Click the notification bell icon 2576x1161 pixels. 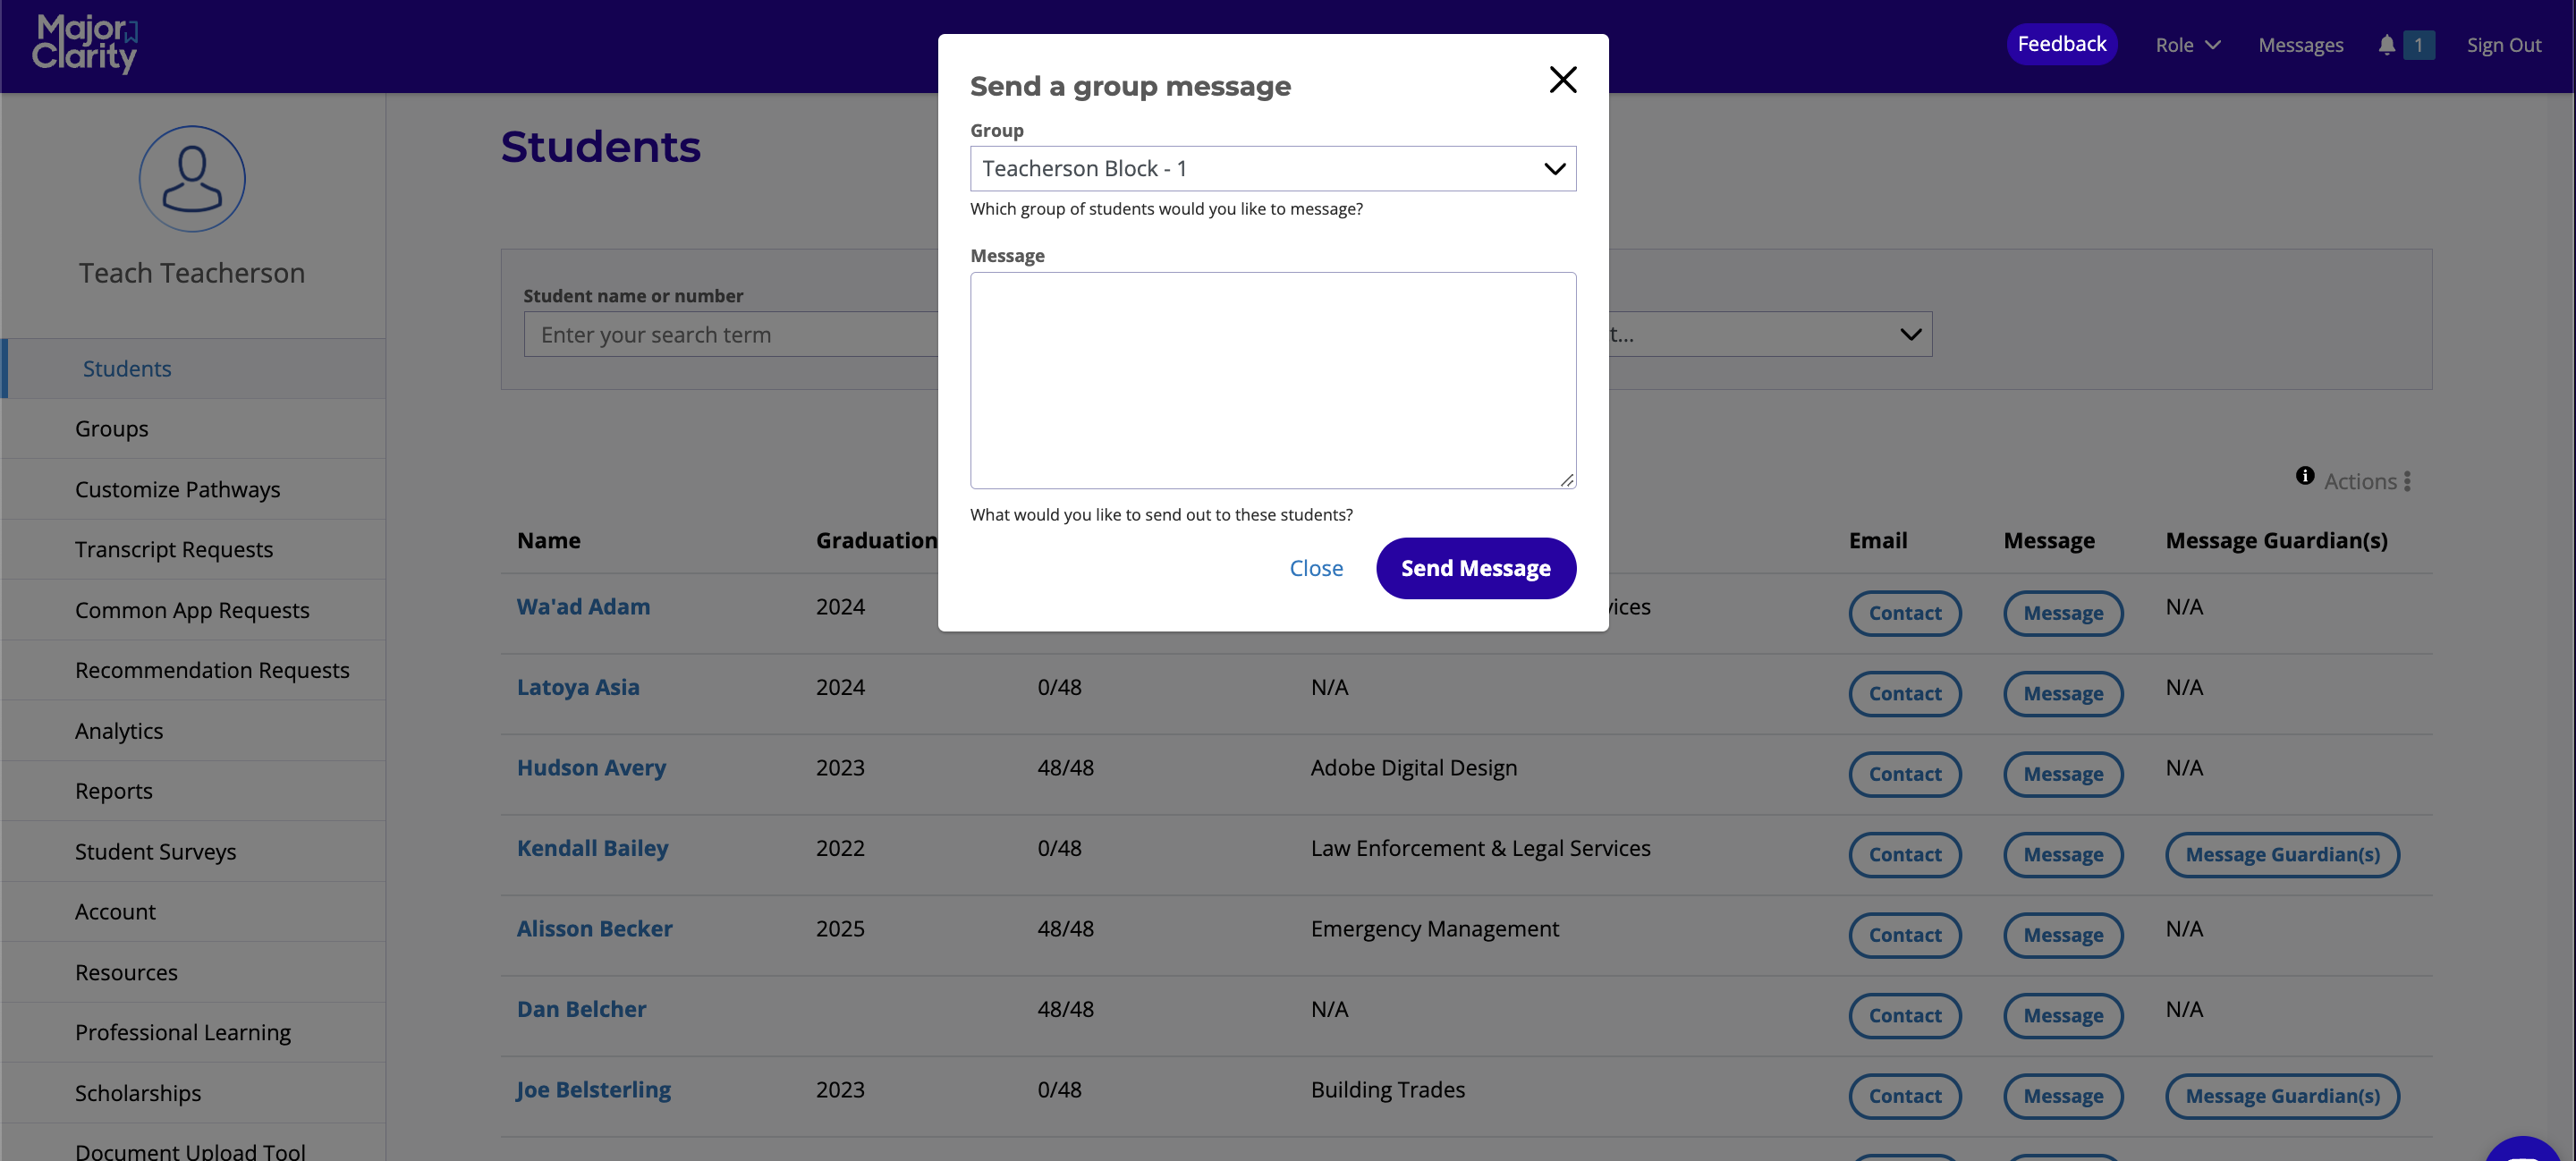point(2386,45)
